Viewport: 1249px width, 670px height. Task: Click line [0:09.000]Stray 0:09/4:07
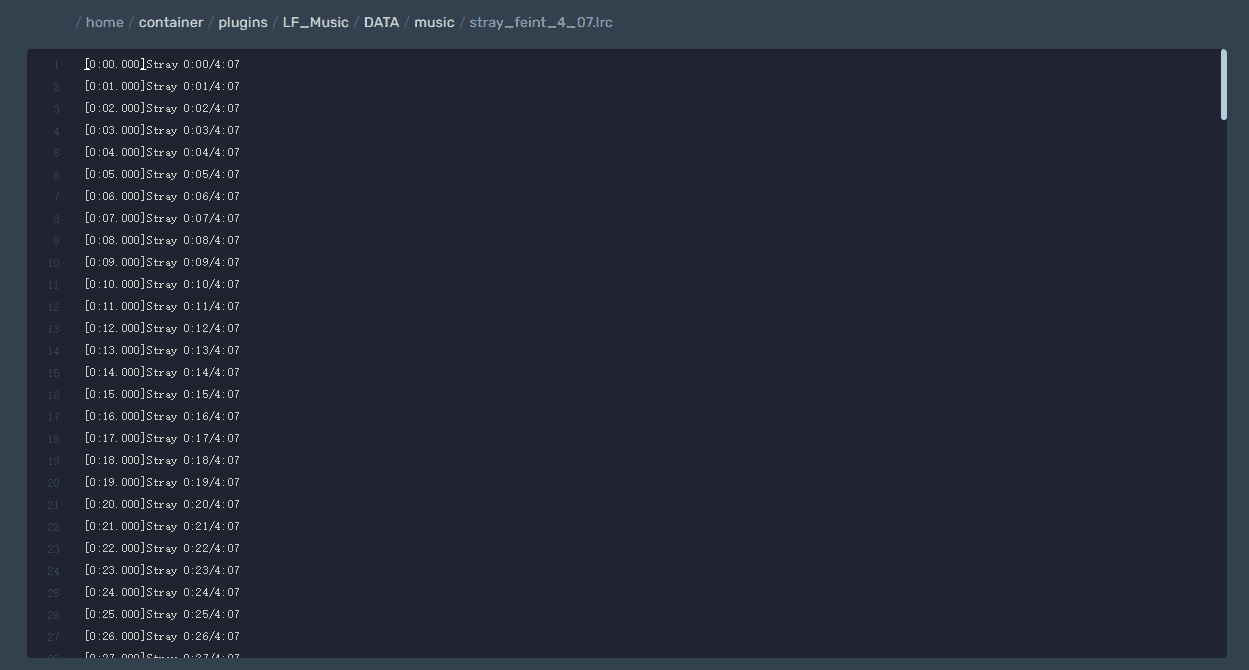coord(162,262)
